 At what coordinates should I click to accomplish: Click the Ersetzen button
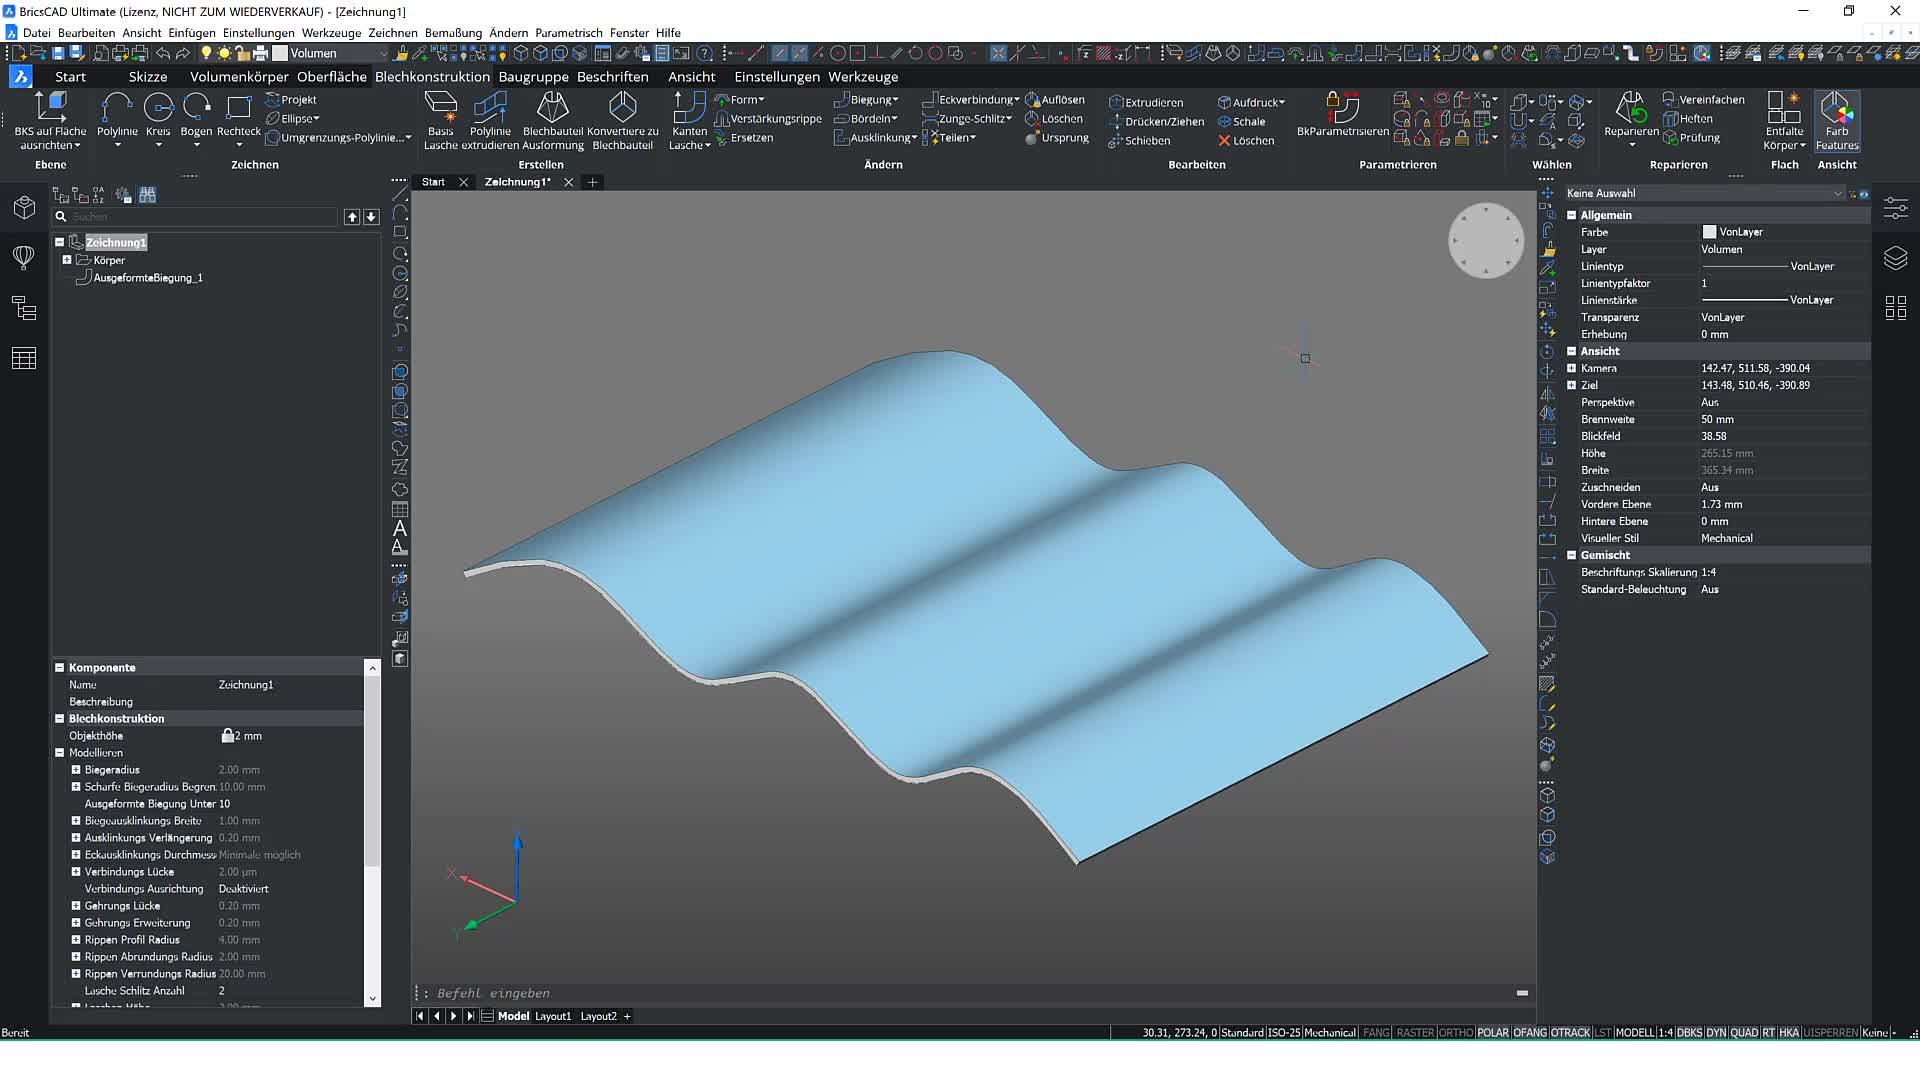click(x=744, y=138)
